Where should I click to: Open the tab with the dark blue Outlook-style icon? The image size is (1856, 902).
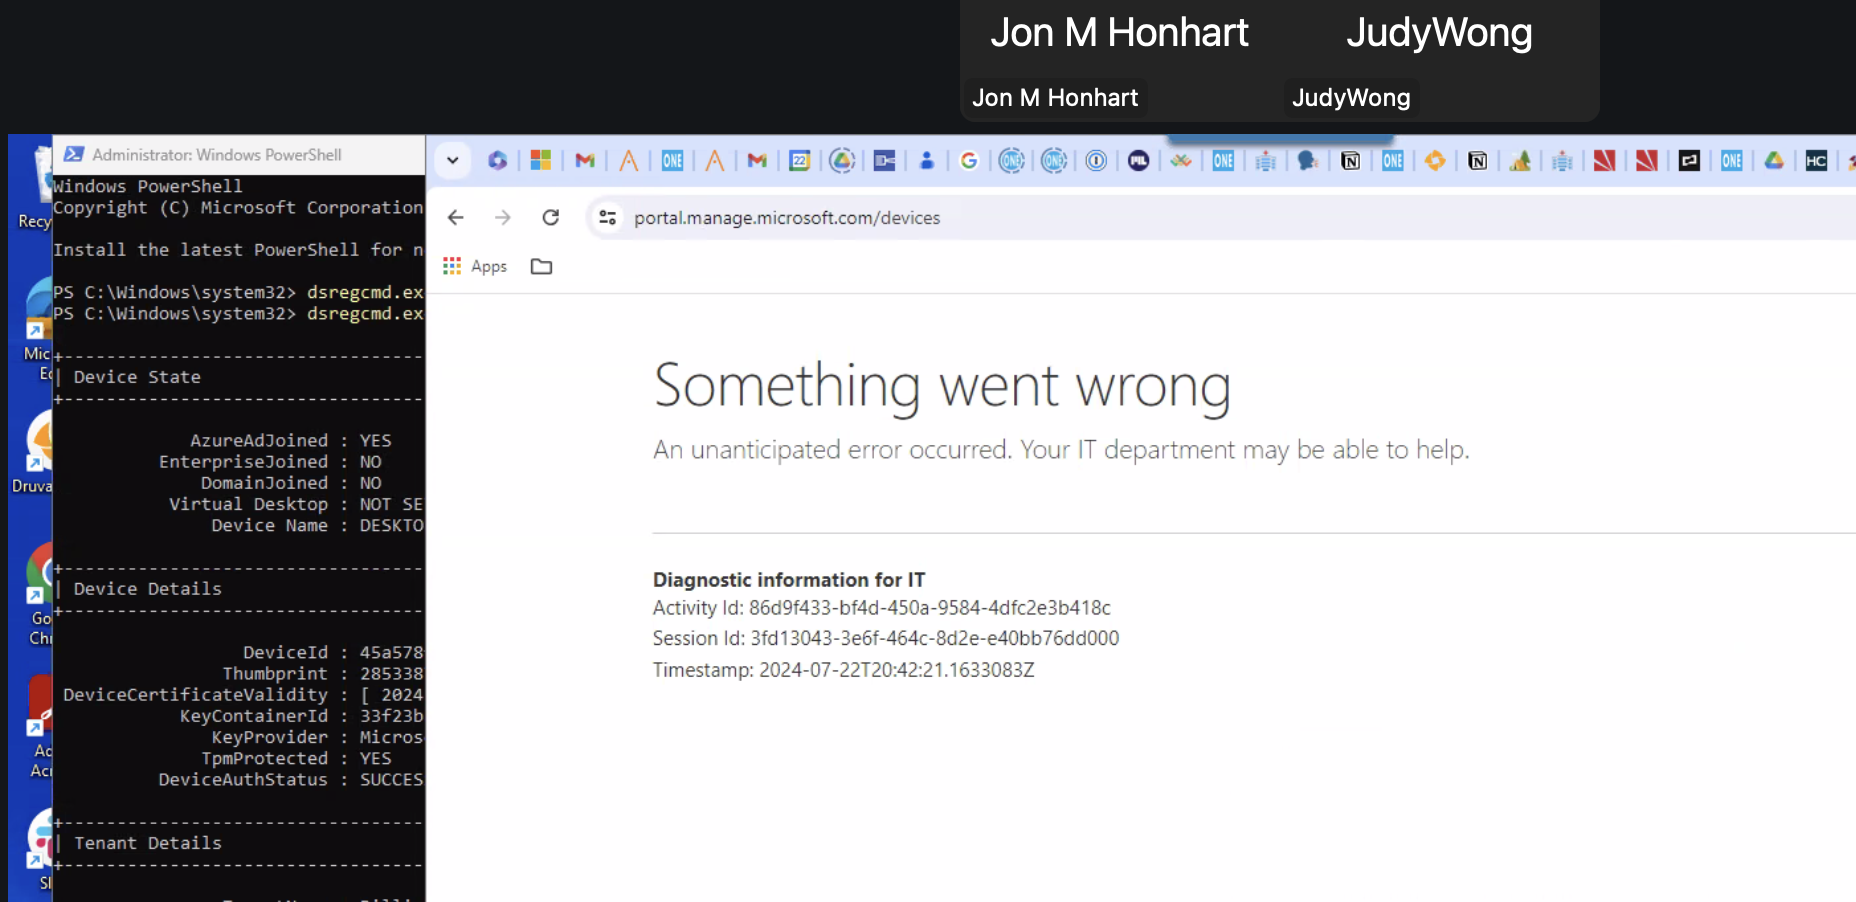884,160
